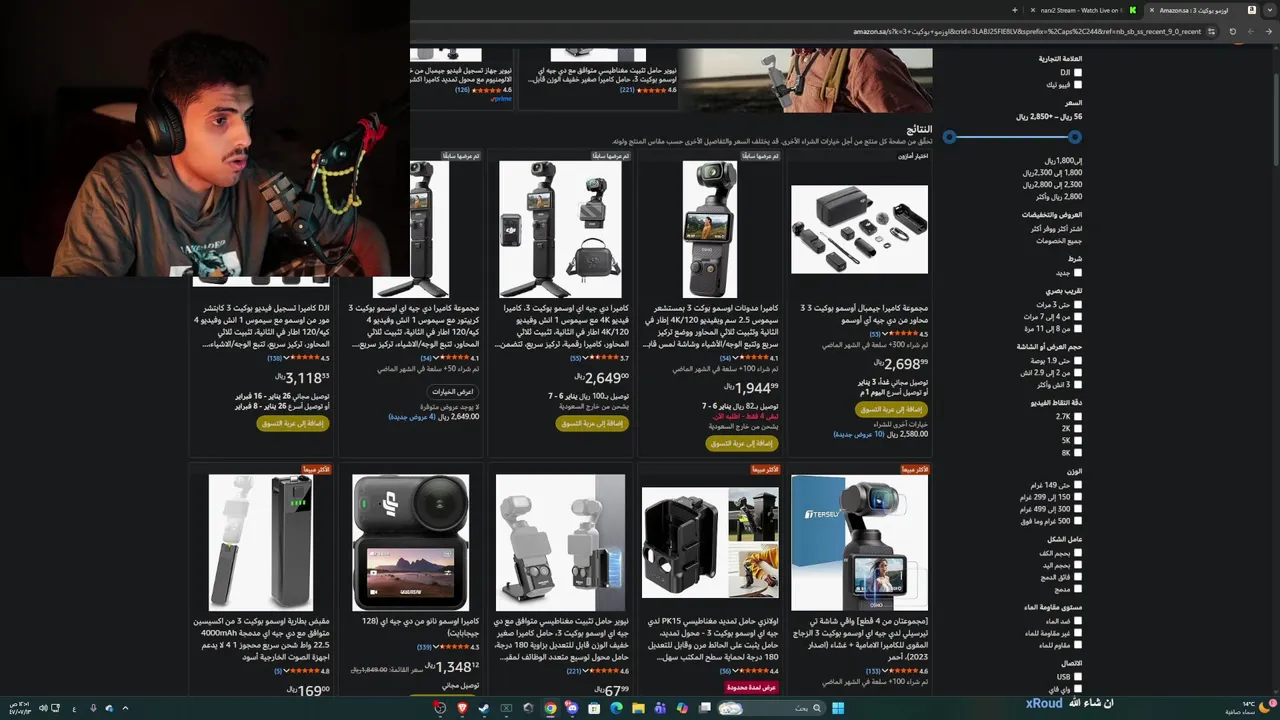Open Microsoft Store from the taskbar
The height and width of the screenshot is (720, 1280).
click(x=594, y=708)
